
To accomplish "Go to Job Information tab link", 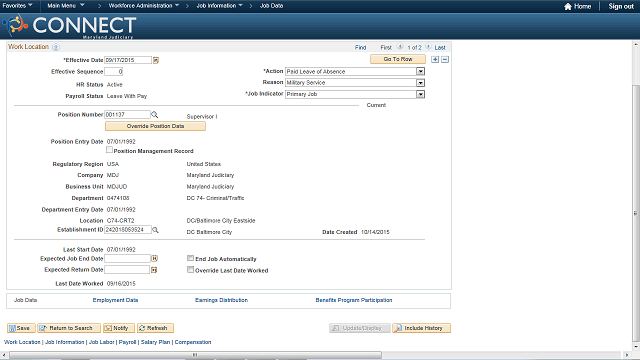I will [64, 342].
